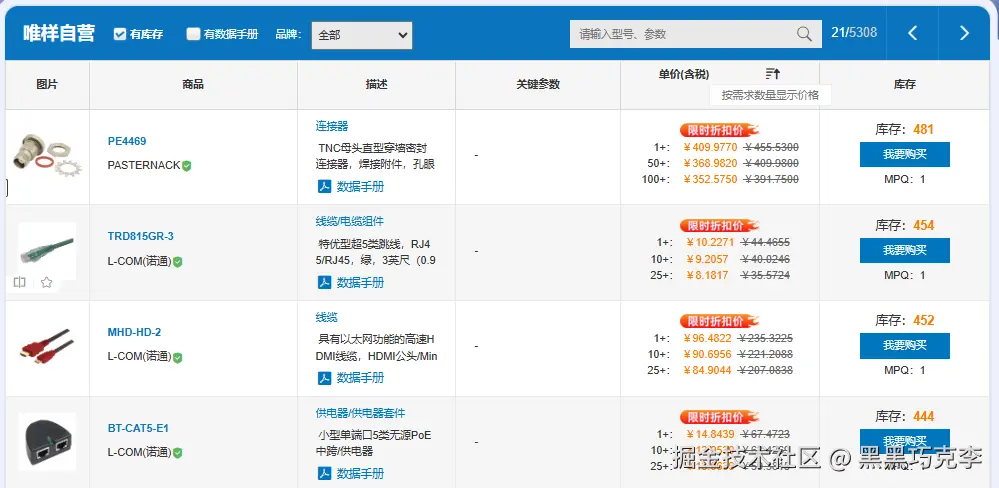
Task: Click price ¥10.2271 in TRD815GR-3 row
Action: coord(710,242)
